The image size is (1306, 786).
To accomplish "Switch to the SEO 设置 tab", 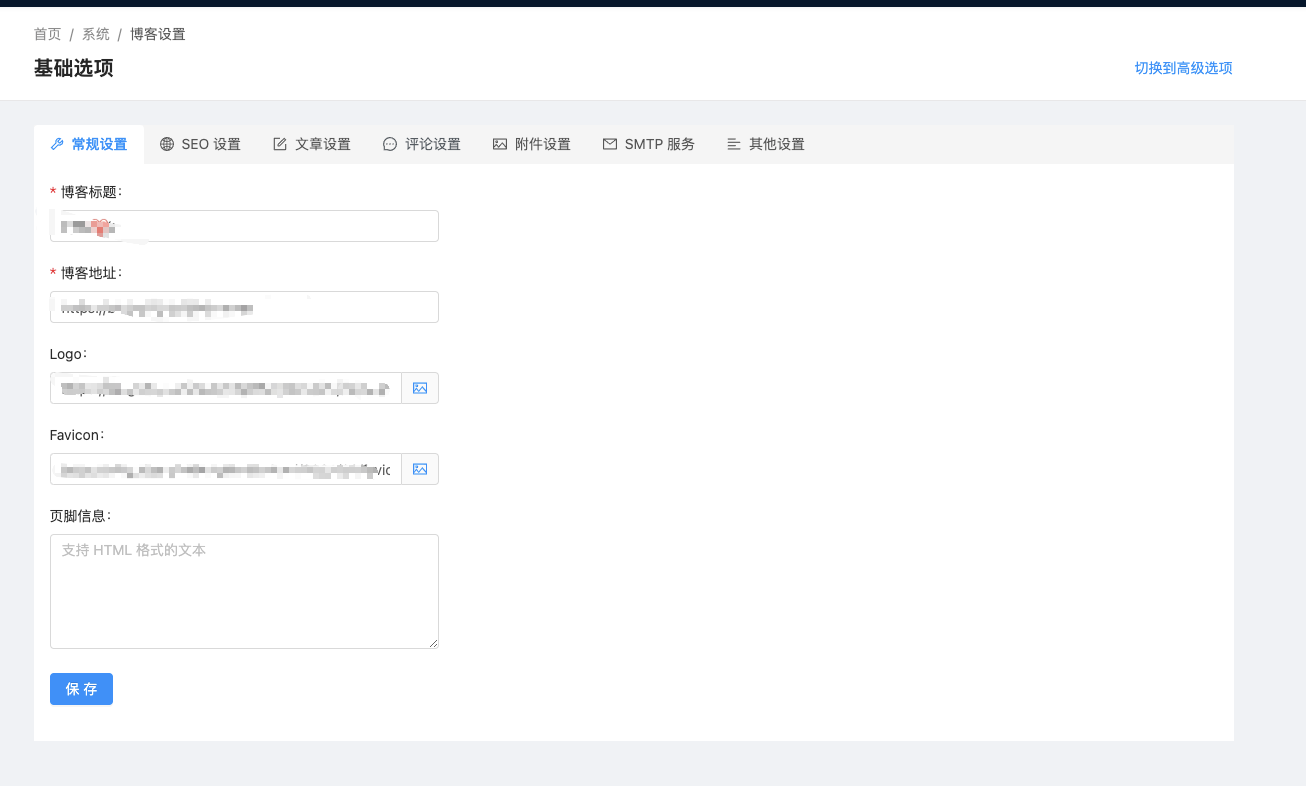I will pos(200,144).
